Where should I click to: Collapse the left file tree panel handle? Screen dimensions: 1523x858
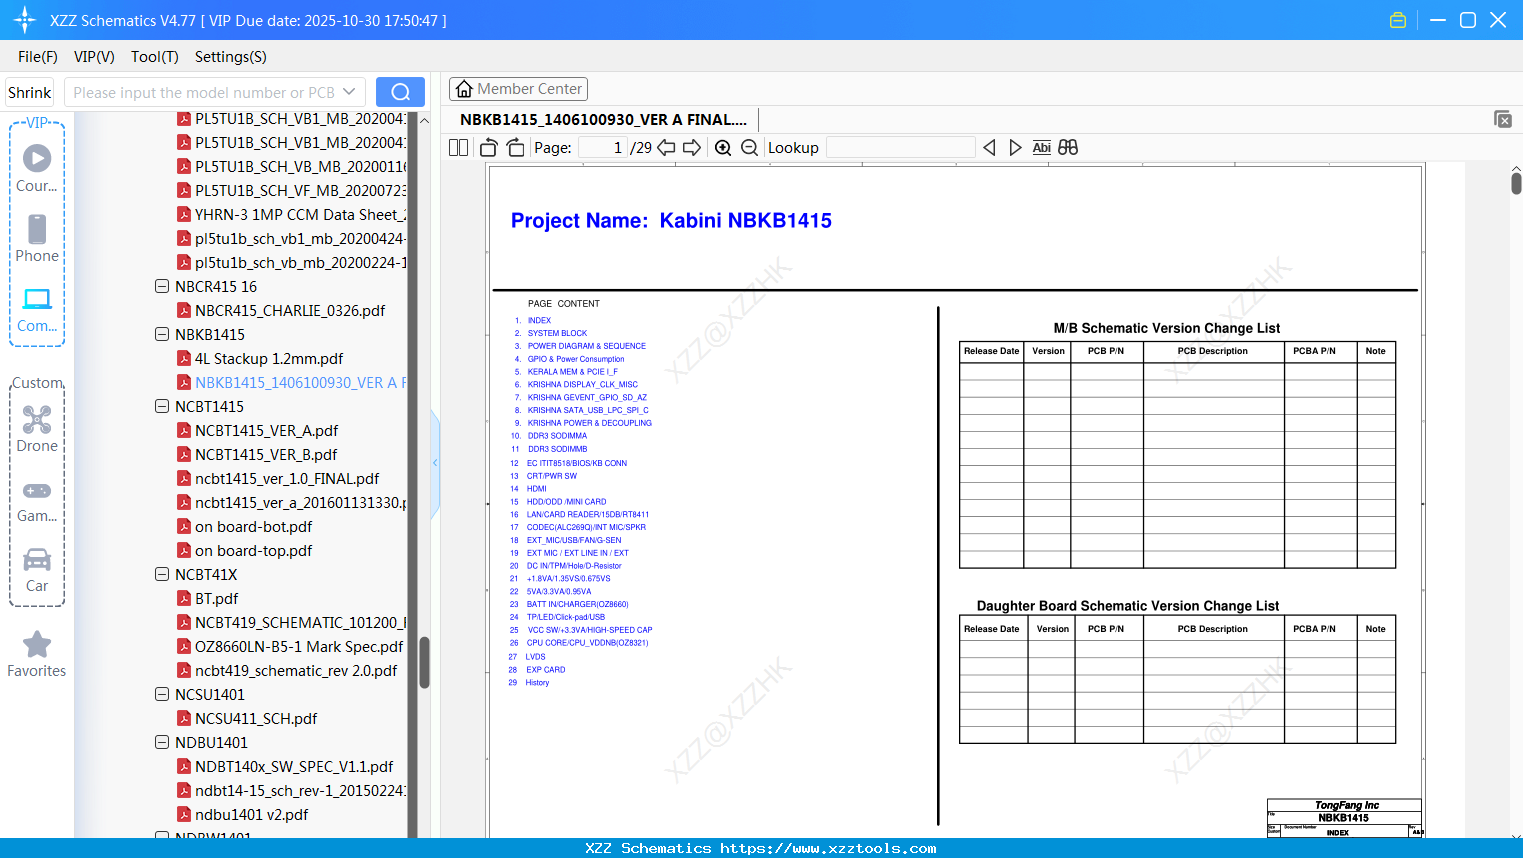[x=435, y=463]
